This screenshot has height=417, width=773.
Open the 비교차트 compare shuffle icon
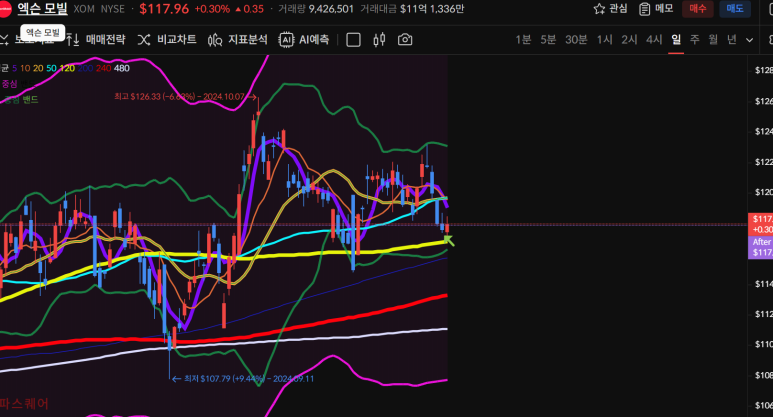tap(143, 40)
